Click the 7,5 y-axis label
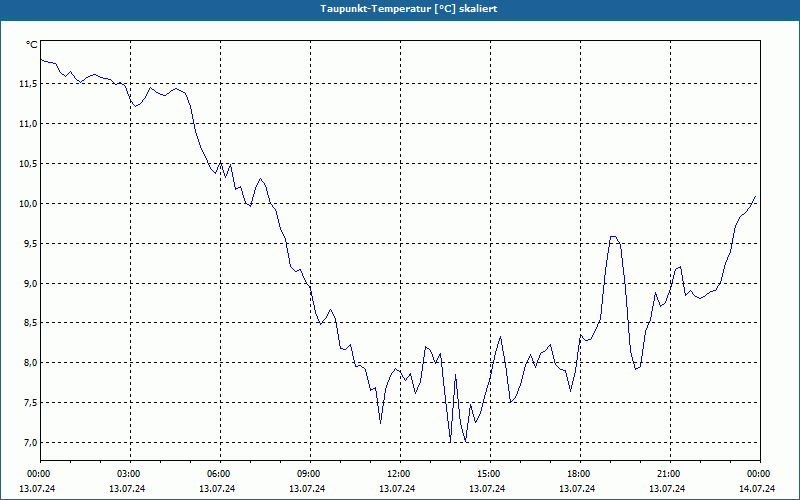This screenshot has height=500, width=800. [30, 402]
